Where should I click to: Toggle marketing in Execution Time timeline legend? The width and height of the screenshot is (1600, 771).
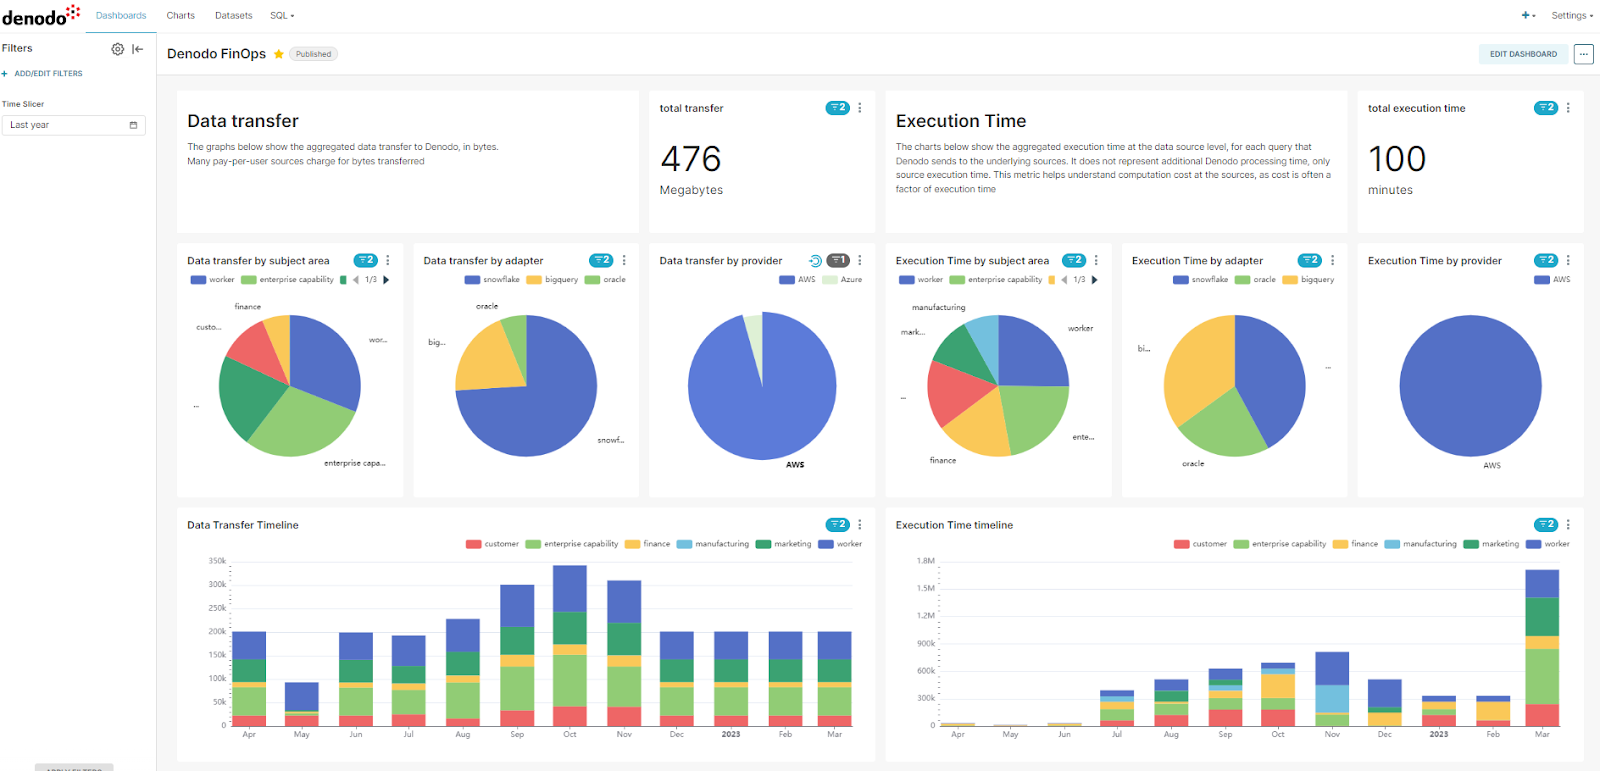(1492, 544)
